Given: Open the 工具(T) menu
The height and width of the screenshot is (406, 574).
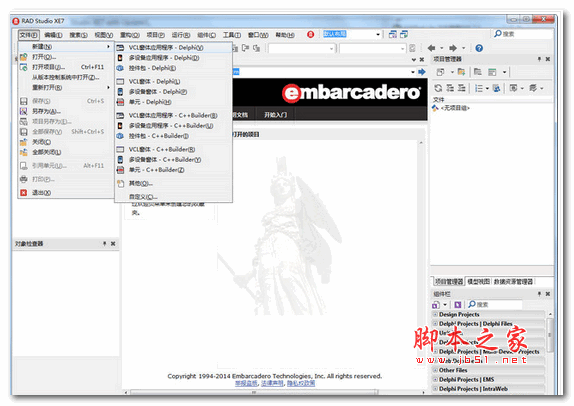Looking at the screenshot, I should point(232,35).
